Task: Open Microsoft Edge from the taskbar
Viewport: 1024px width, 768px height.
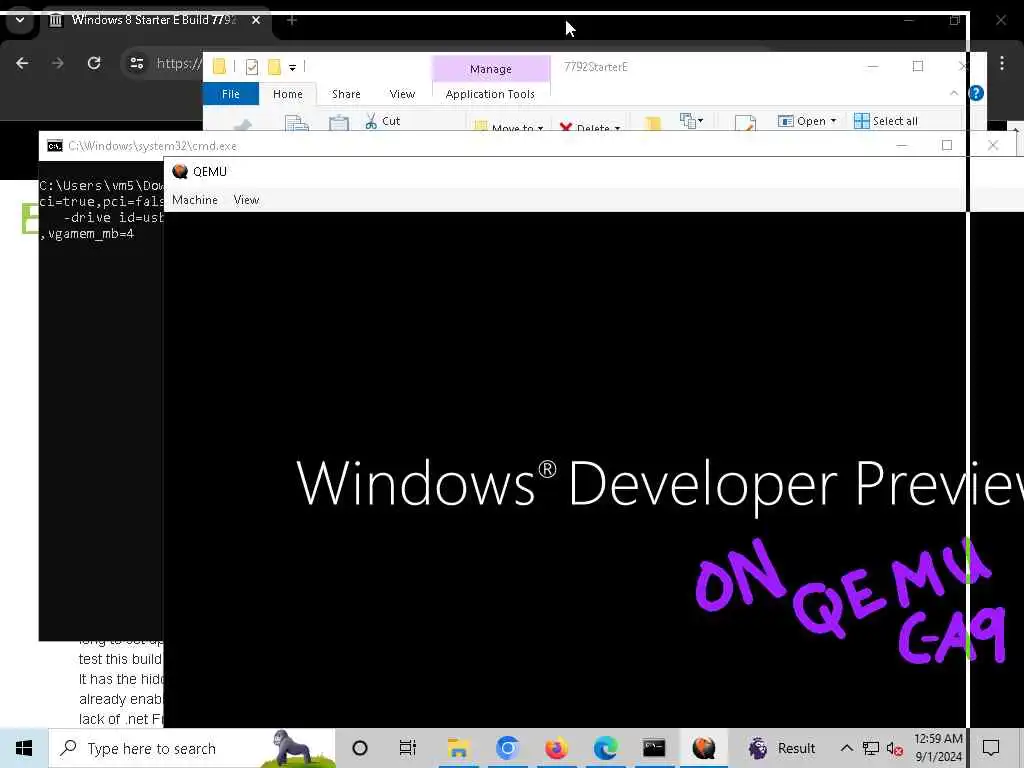Action: point(605,748)
